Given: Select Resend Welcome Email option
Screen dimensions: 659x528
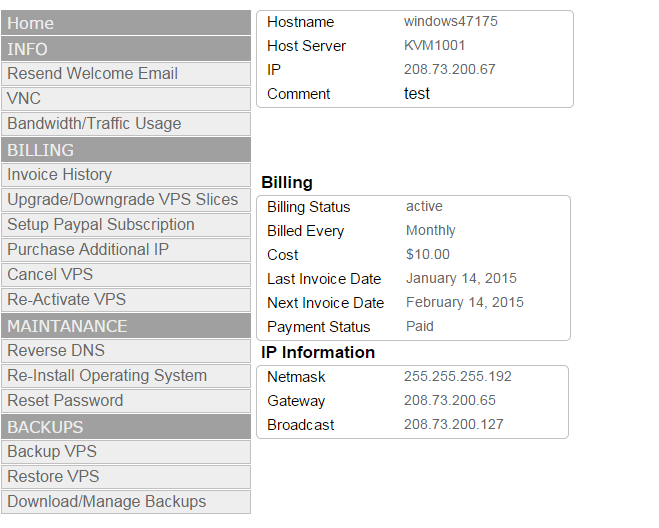Looking at the screenshot, I should coord(126,74).
